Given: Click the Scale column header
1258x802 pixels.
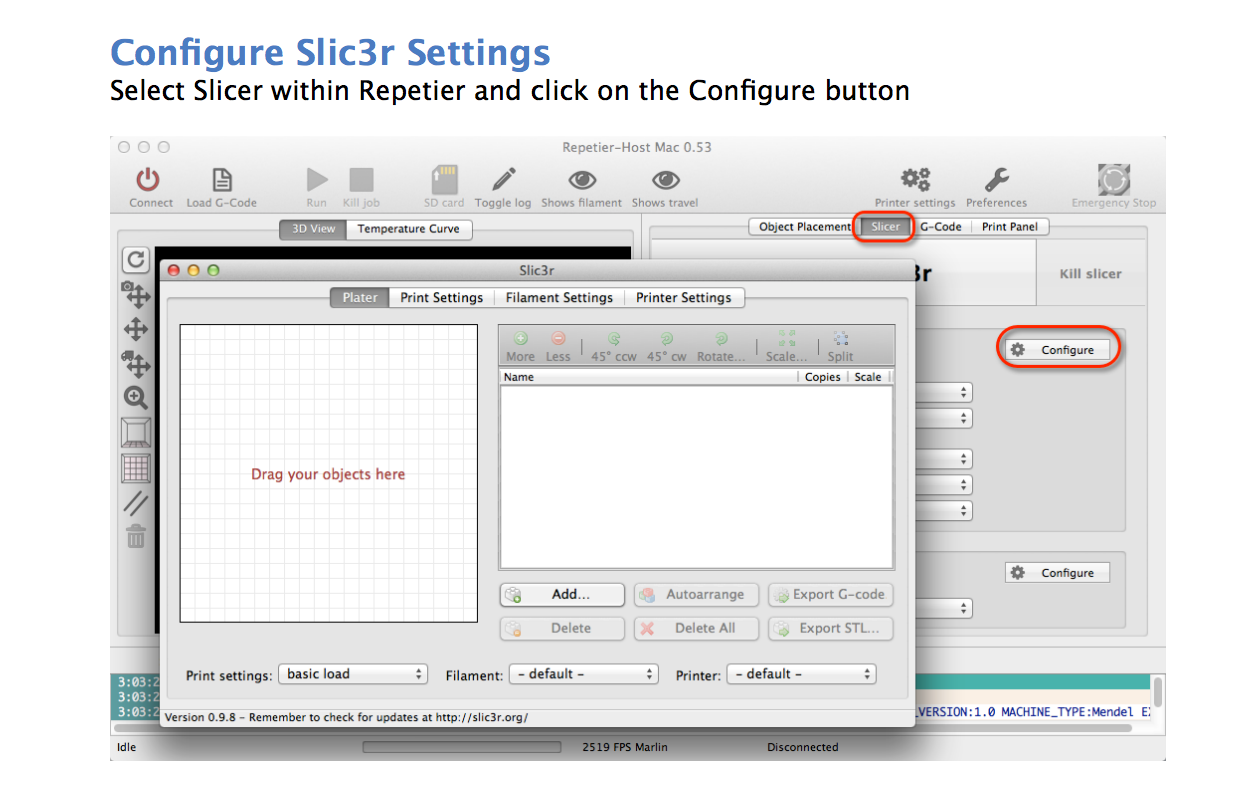Looking at the screenshot, I should pos(868,377).
